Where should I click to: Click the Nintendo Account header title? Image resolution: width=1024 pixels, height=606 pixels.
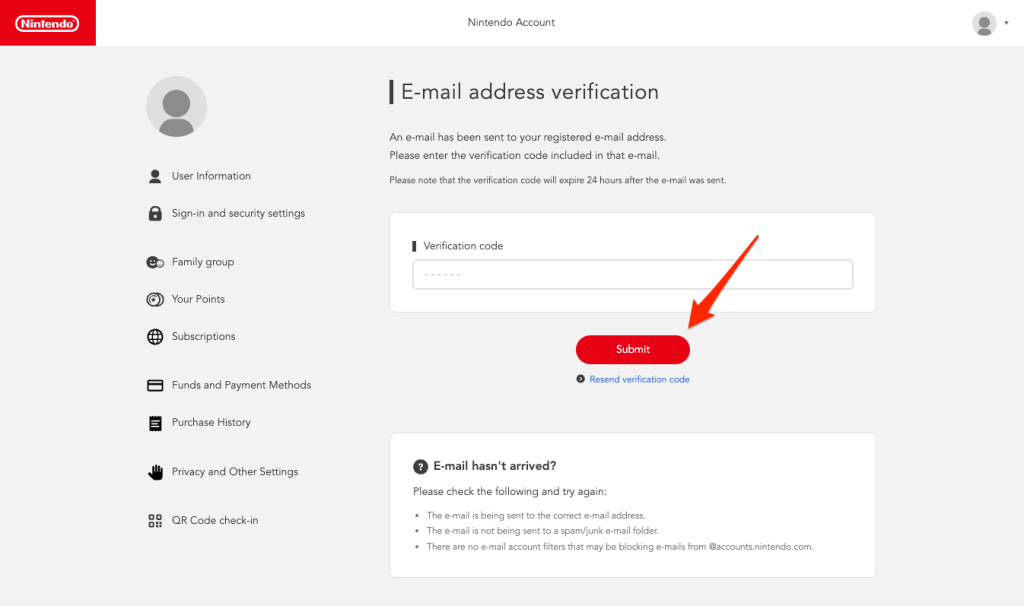tap(511, 22)
